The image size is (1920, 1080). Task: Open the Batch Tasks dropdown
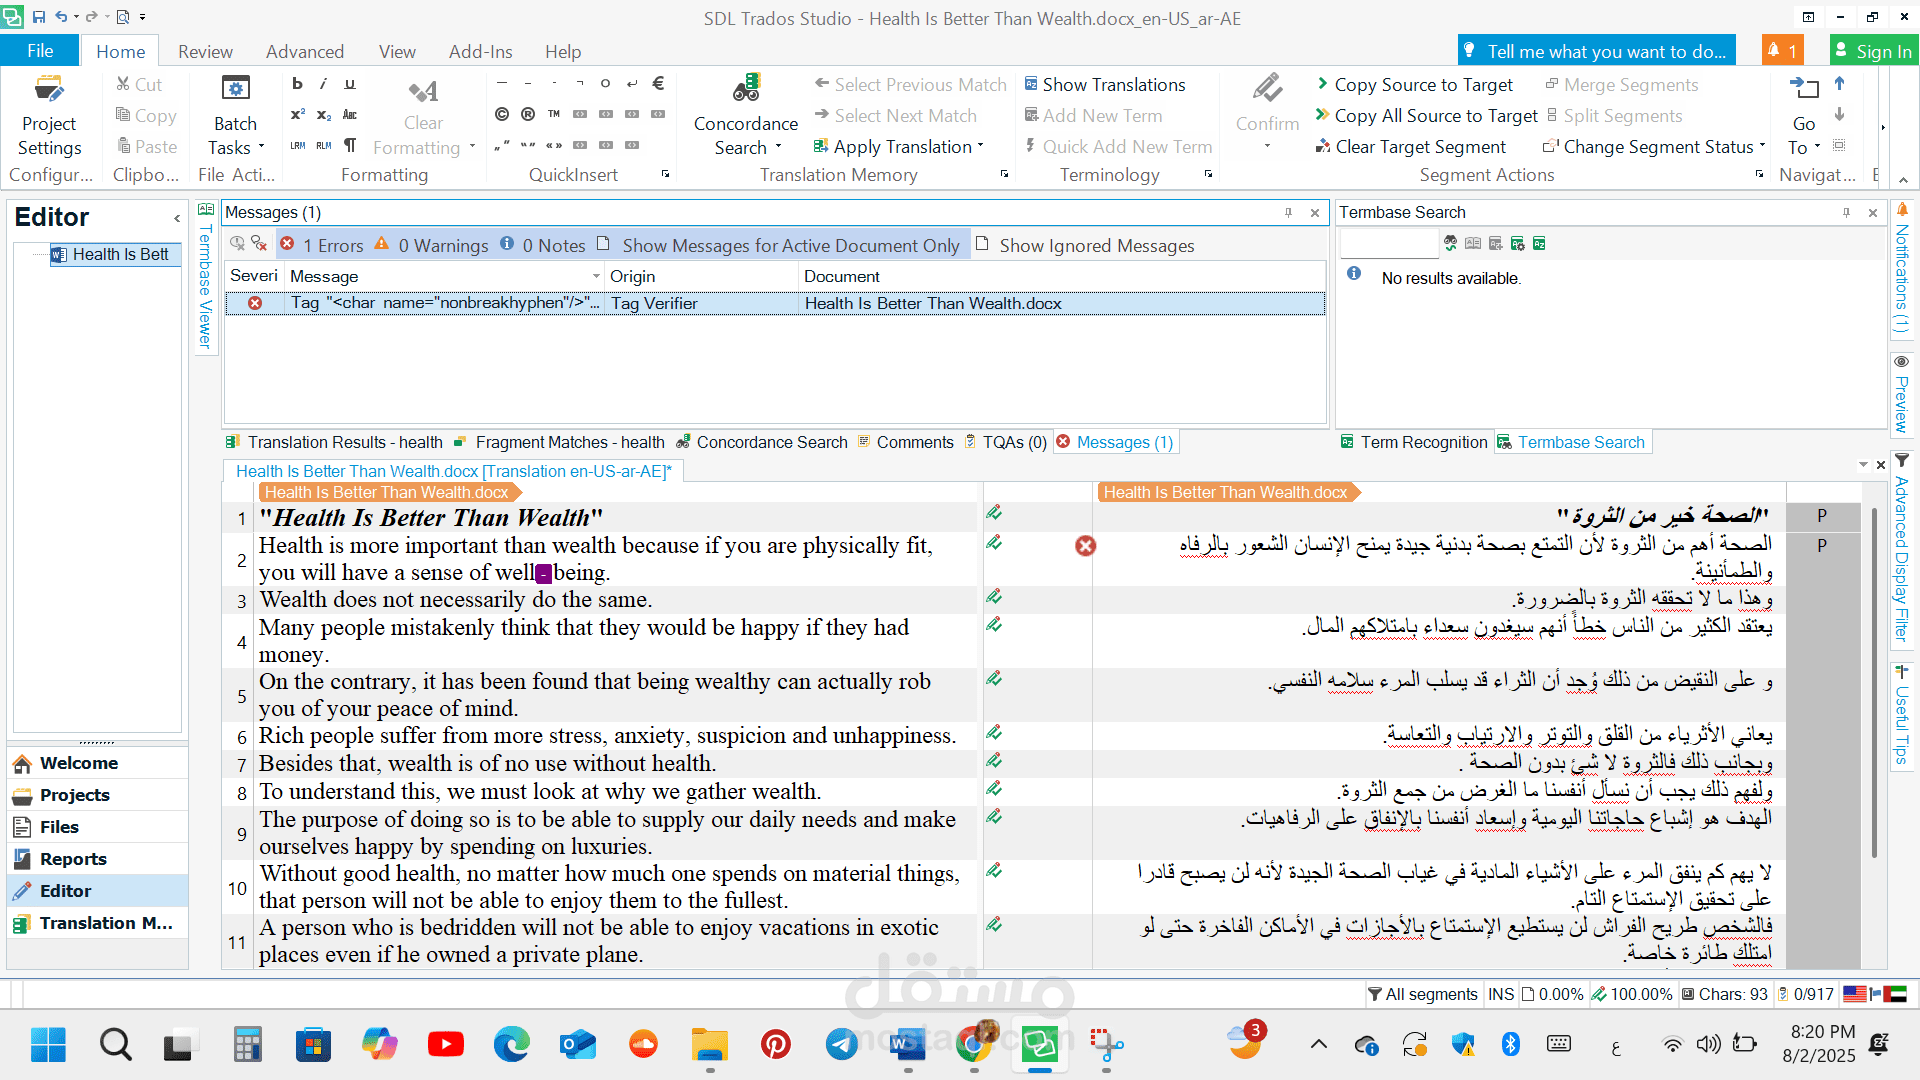click(236, 116)
